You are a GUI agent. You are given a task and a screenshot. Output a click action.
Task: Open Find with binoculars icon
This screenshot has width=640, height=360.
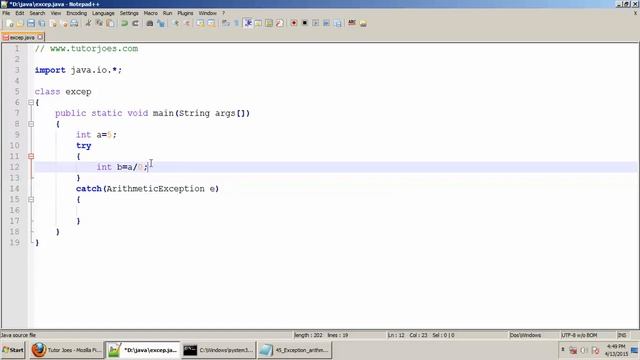pos(150,23)
